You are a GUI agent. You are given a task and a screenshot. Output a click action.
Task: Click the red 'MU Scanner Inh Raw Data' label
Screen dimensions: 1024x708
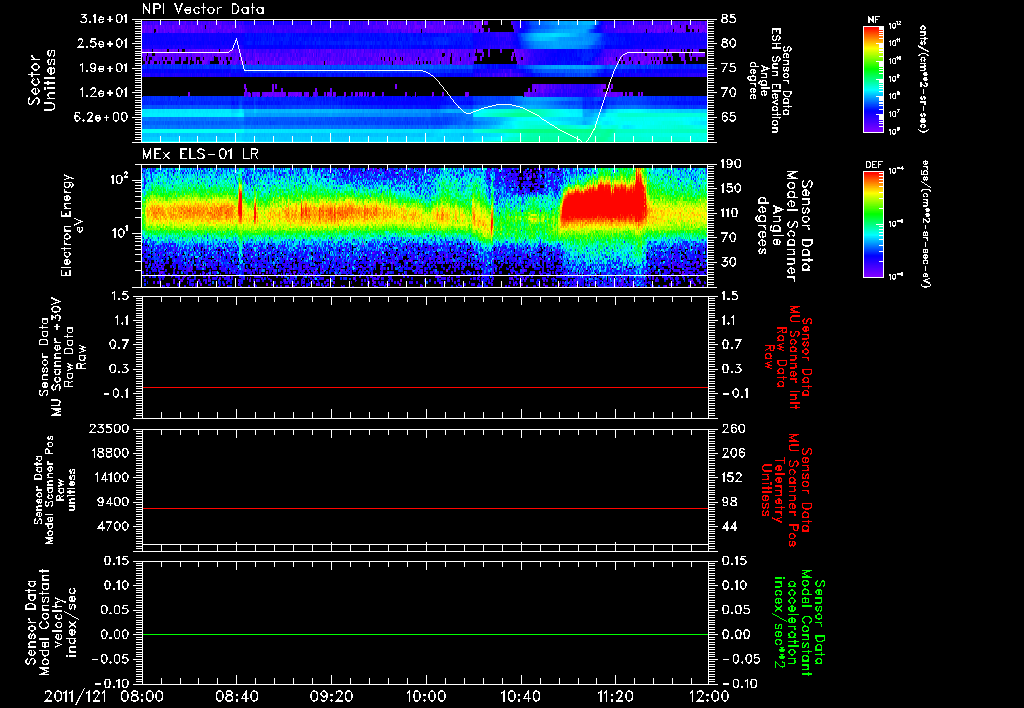pyautogui.click(x=788, y=357)
